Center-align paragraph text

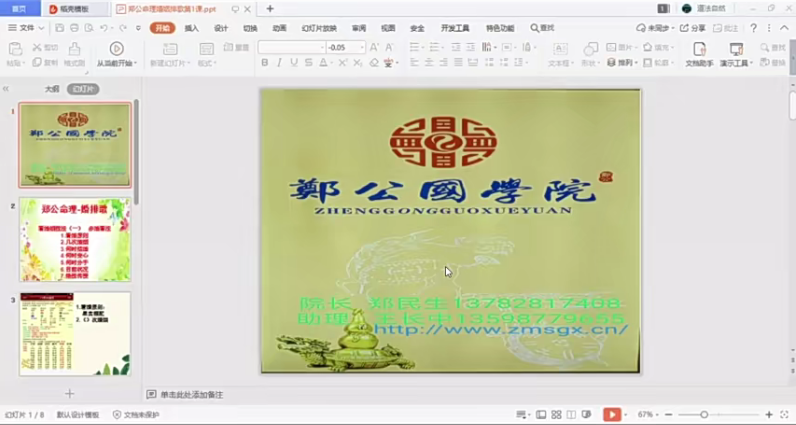coord(429,62)
